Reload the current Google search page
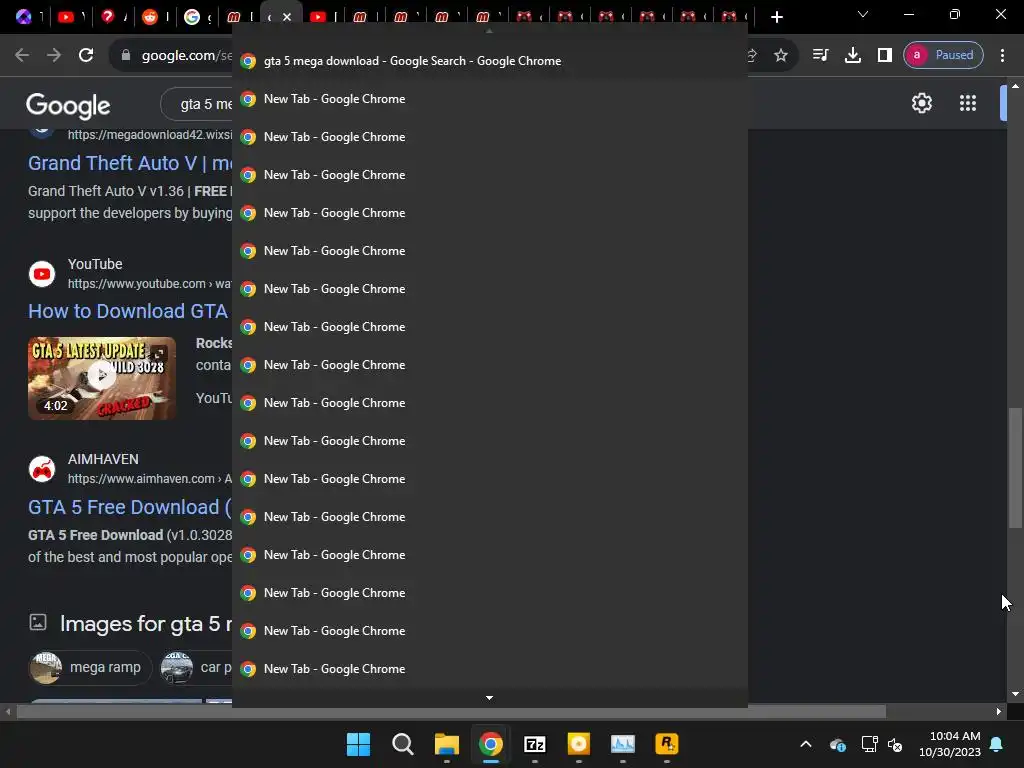This screenshot has width=1024, height=768. pyautogui.click(x=86, y=55)
